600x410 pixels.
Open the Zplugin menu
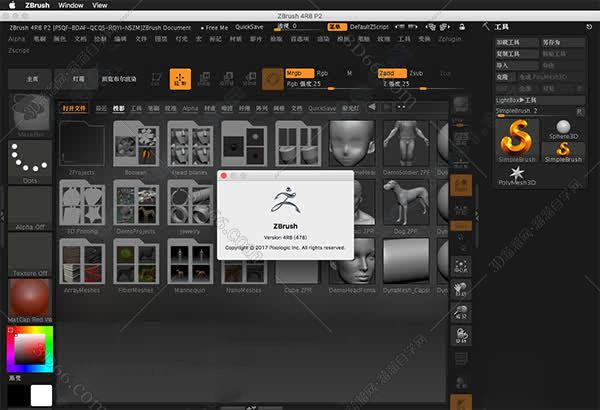450,39
